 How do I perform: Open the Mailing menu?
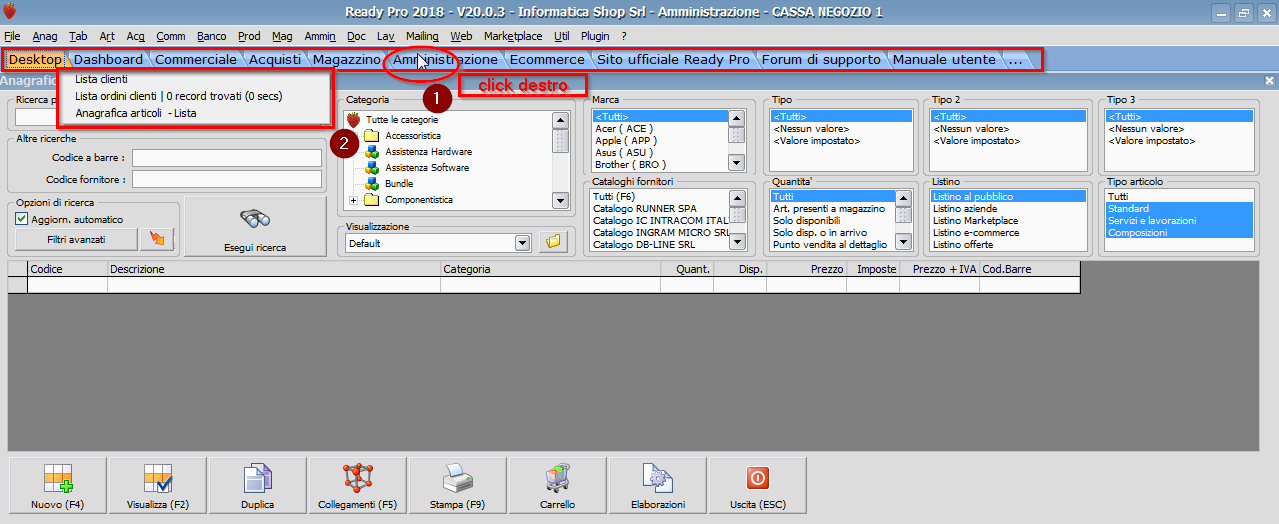click(422, 35)
